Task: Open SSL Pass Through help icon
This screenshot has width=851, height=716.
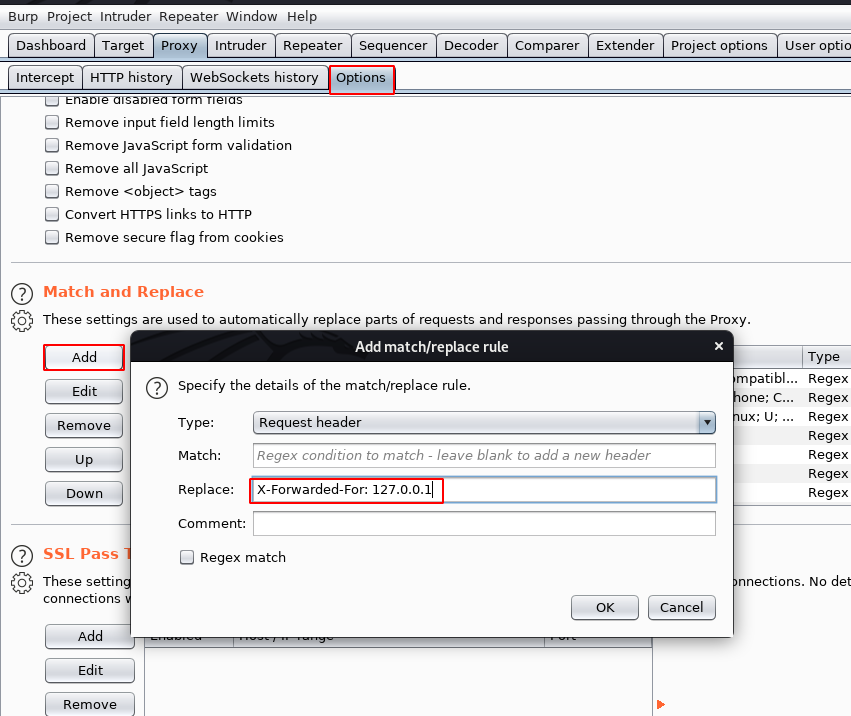Action: 22,555
